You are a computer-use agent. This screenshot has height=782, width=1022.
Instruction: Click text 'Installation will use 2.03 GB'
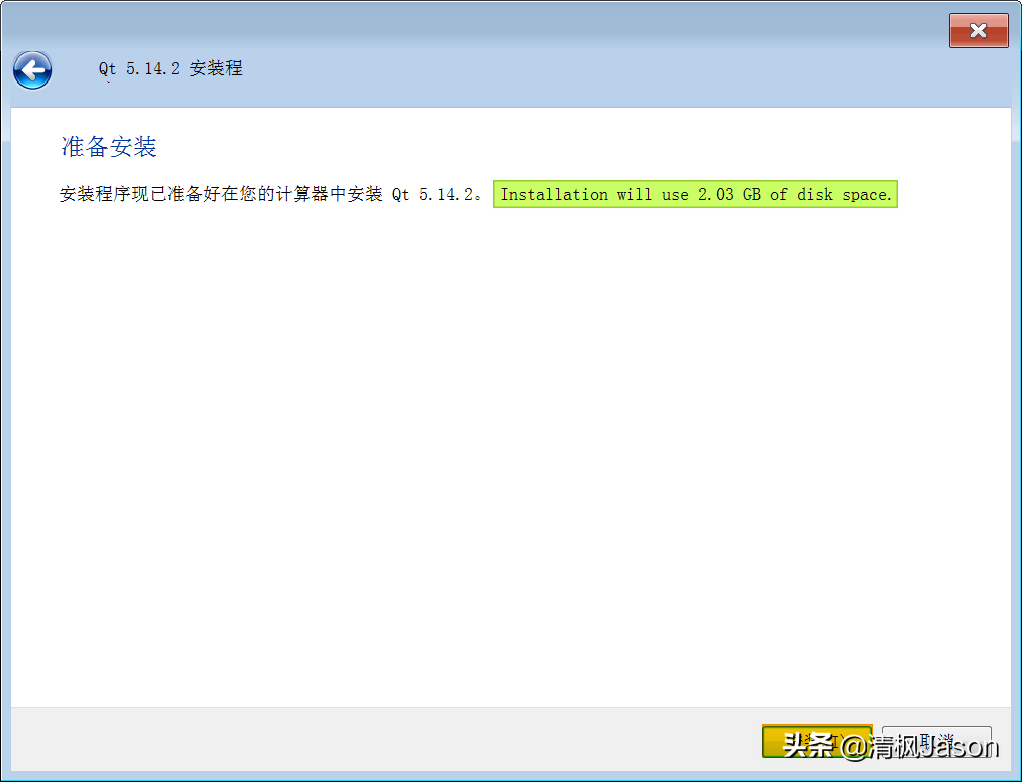tap(630, 195)
